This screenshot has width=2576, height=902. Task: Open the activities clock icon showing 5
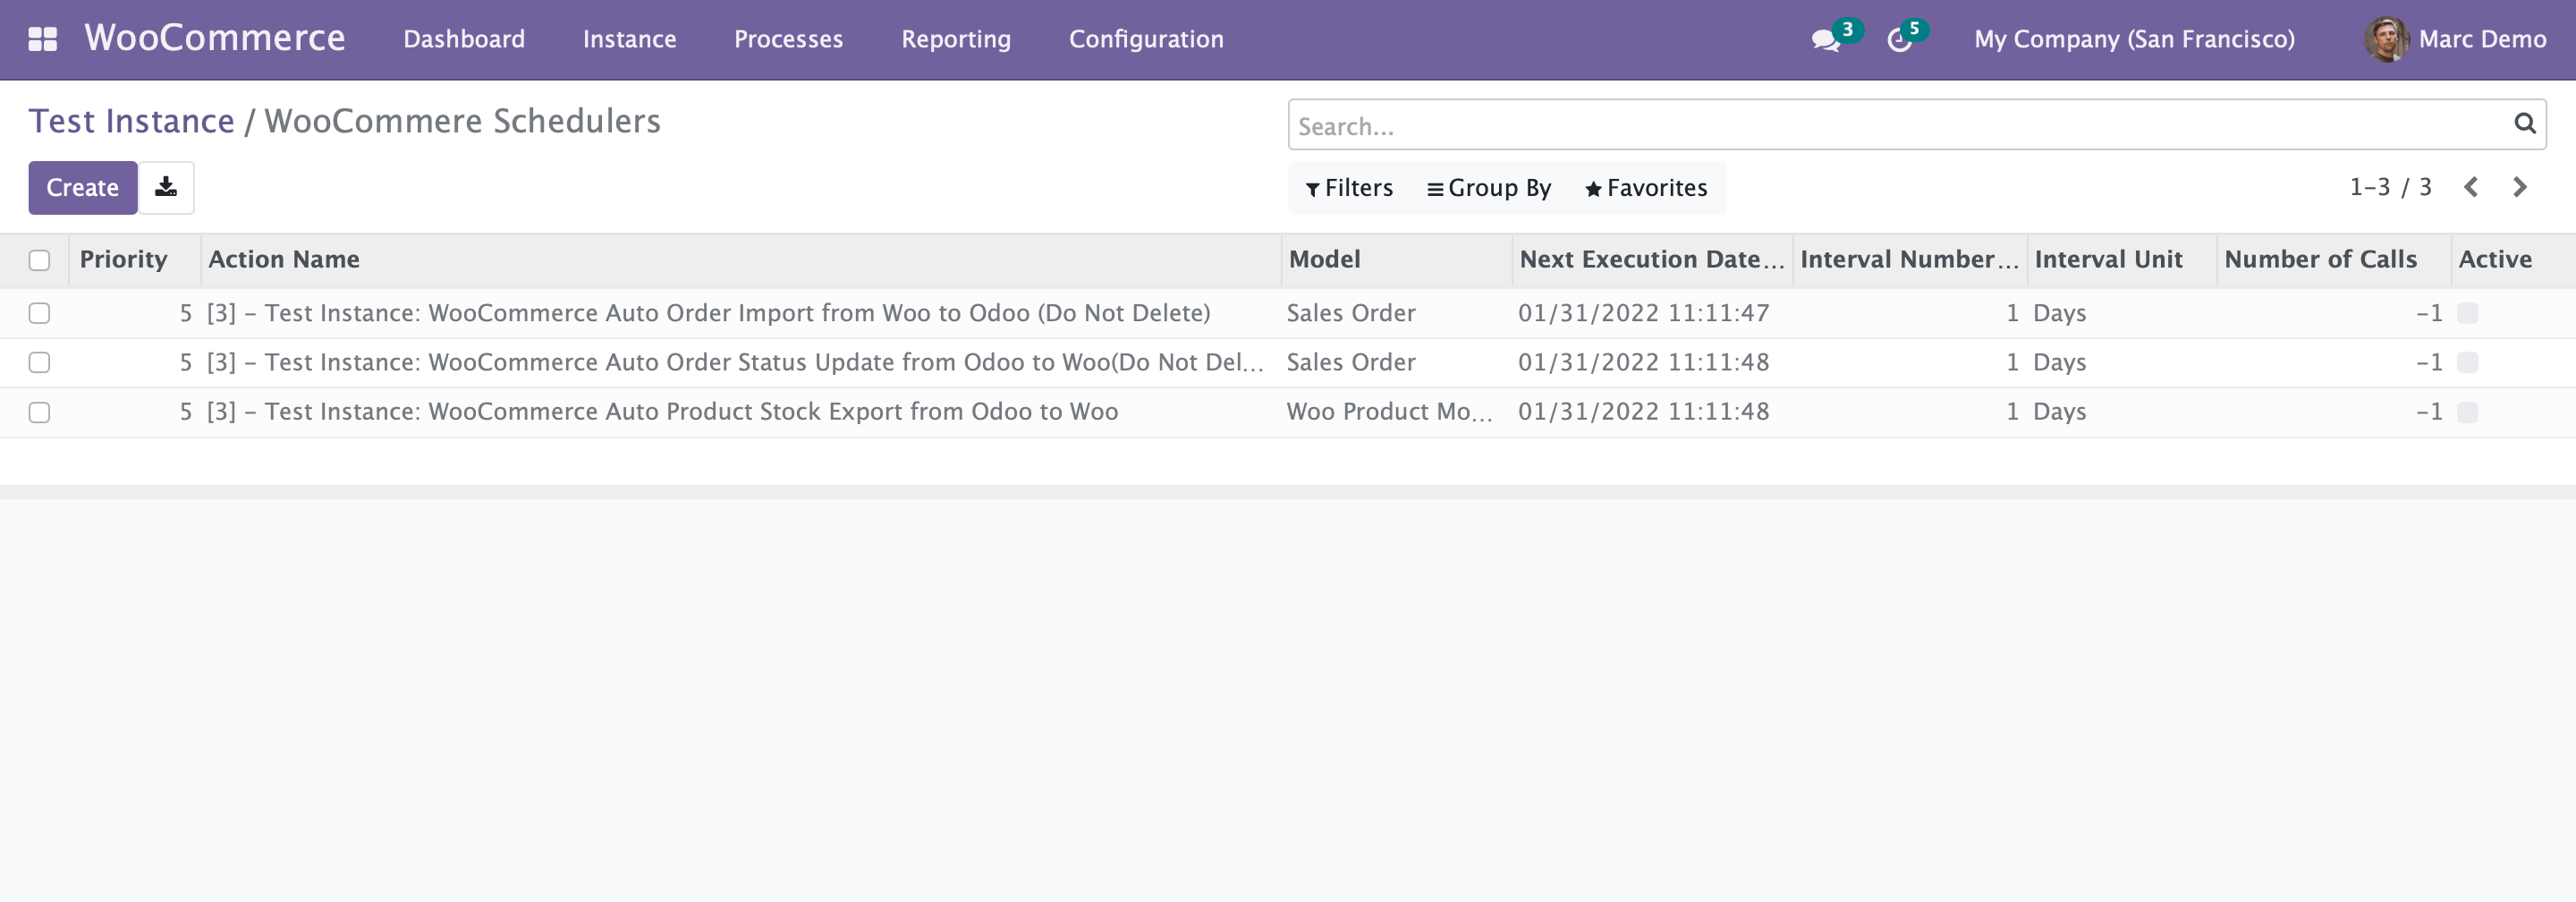pyautogui.click(x=1900, y=41)
